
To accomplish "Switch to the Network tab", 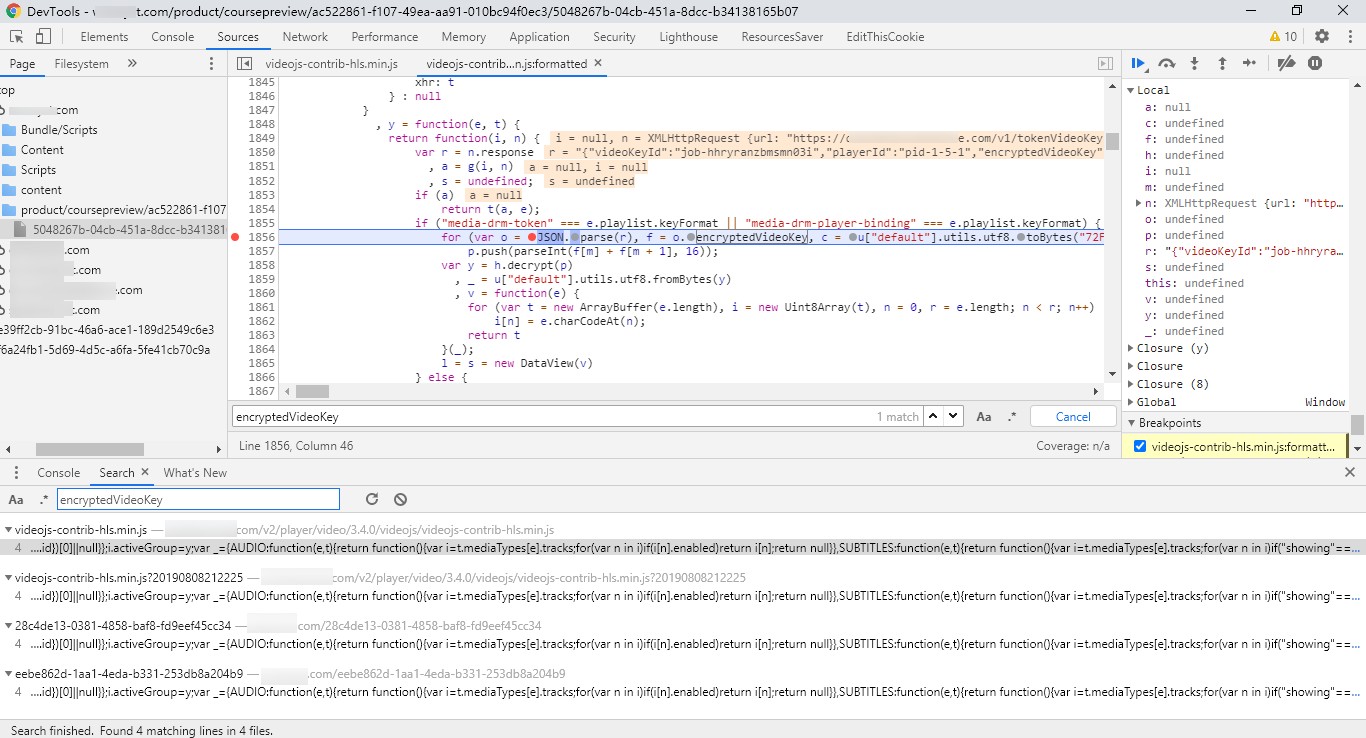I will coord(305,36).
